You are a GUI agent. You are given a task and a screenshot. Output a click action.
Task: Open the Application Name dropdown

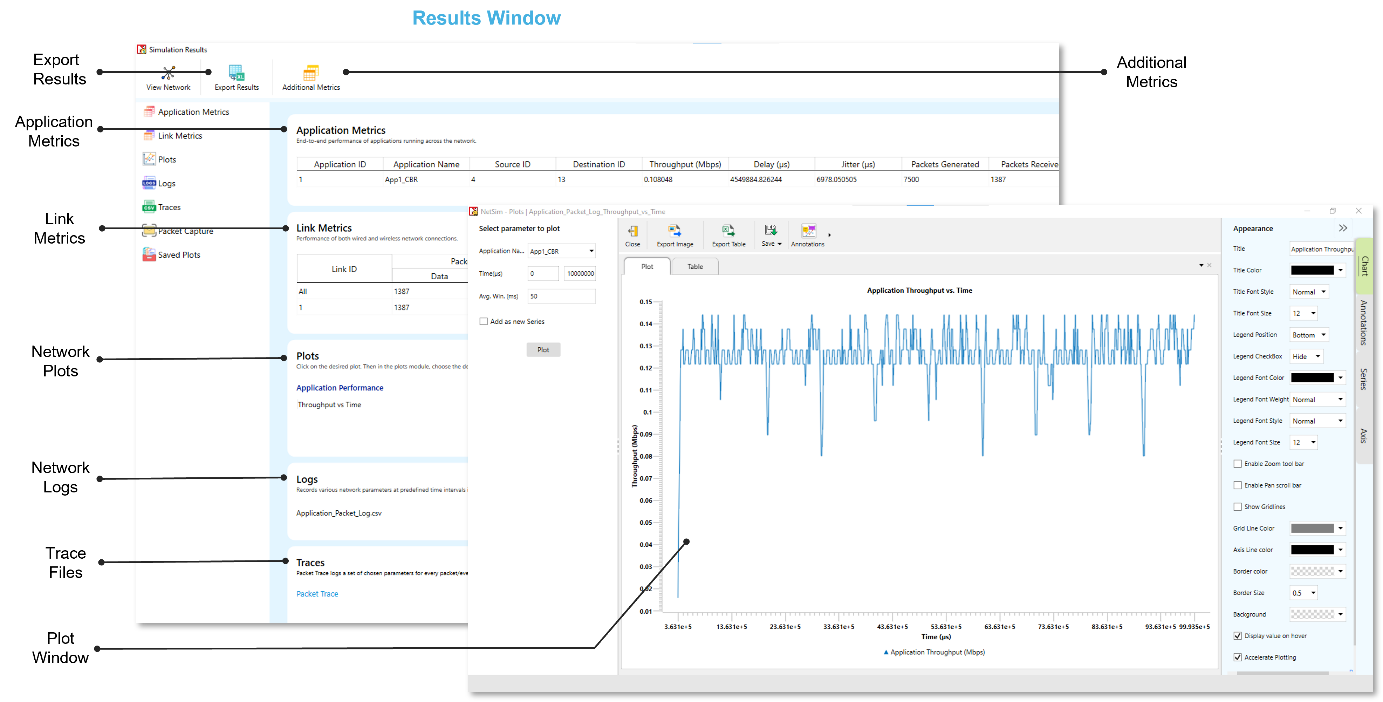coord(561,251)
